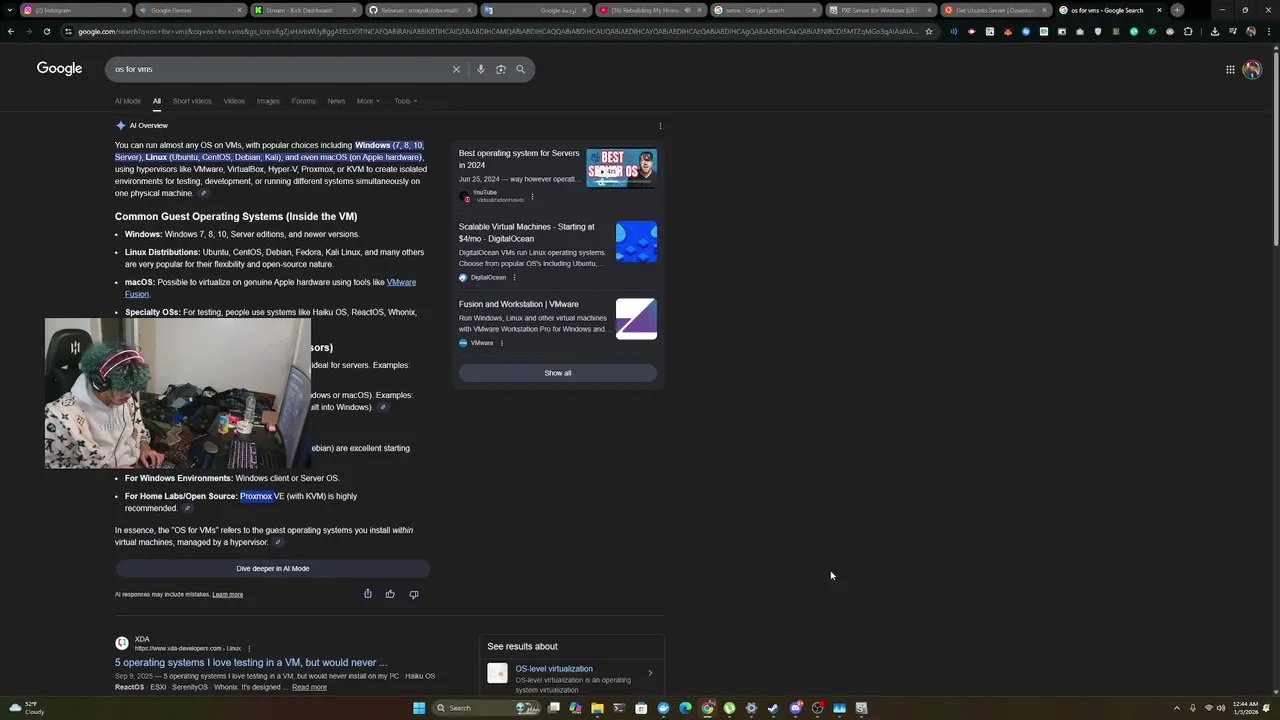
Task: Expand OS-level virtualization chevron
Action: point(650,673)
